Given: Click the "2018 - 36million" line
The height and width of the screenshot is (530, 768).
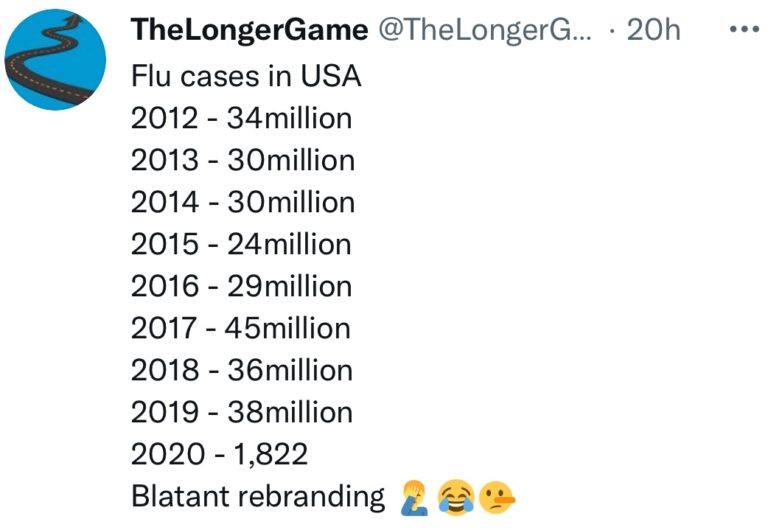Looking at the screenshot, I should (241, 370).
